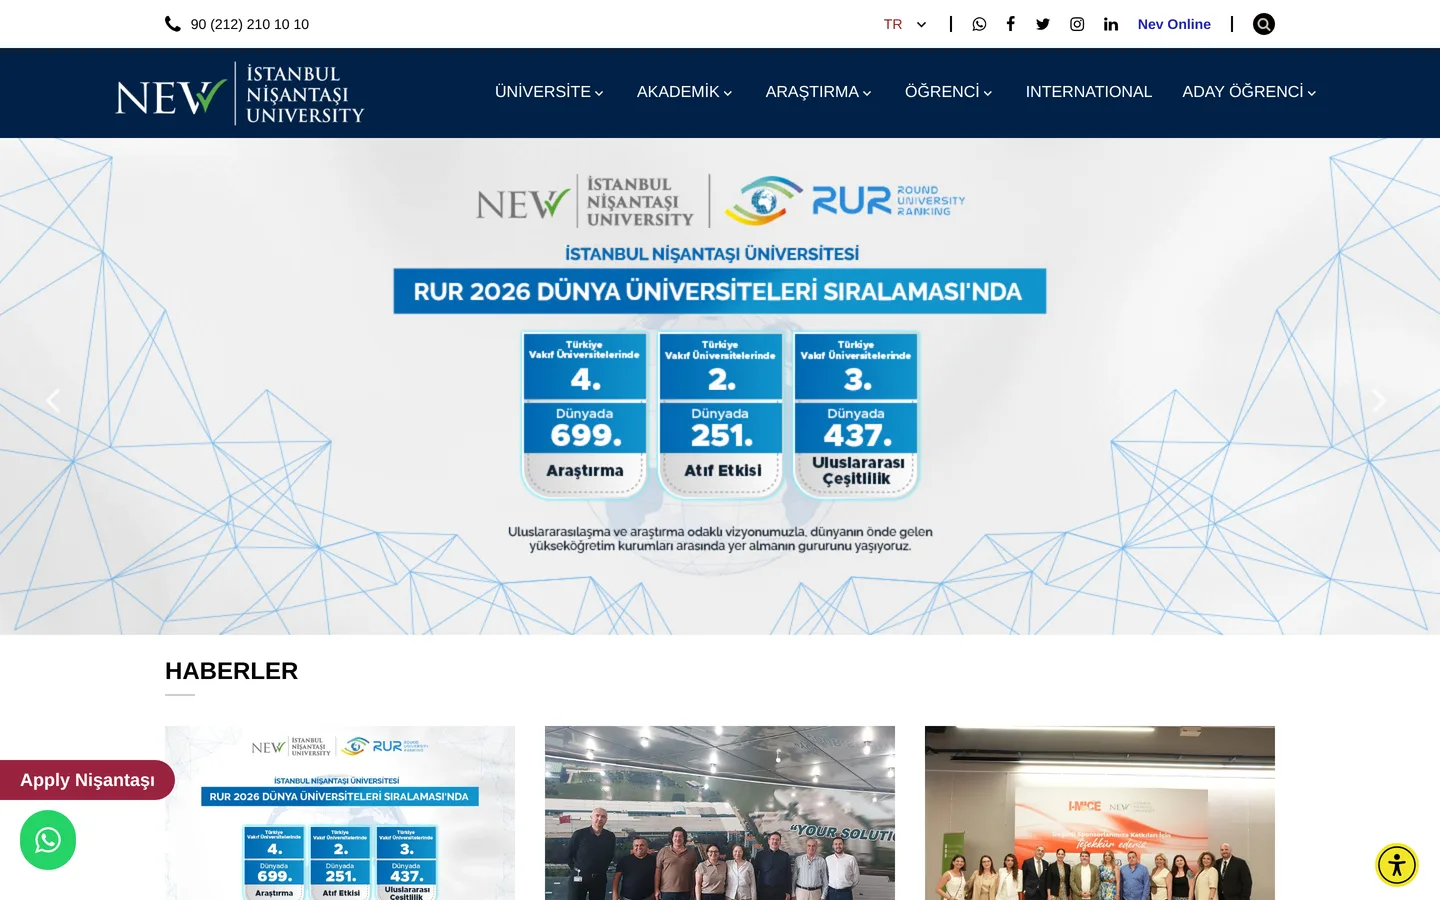Open the RUR ranking news thumbnail
Screen dimensions: 1440x900
pyautogui.click(x=340, y=813)
